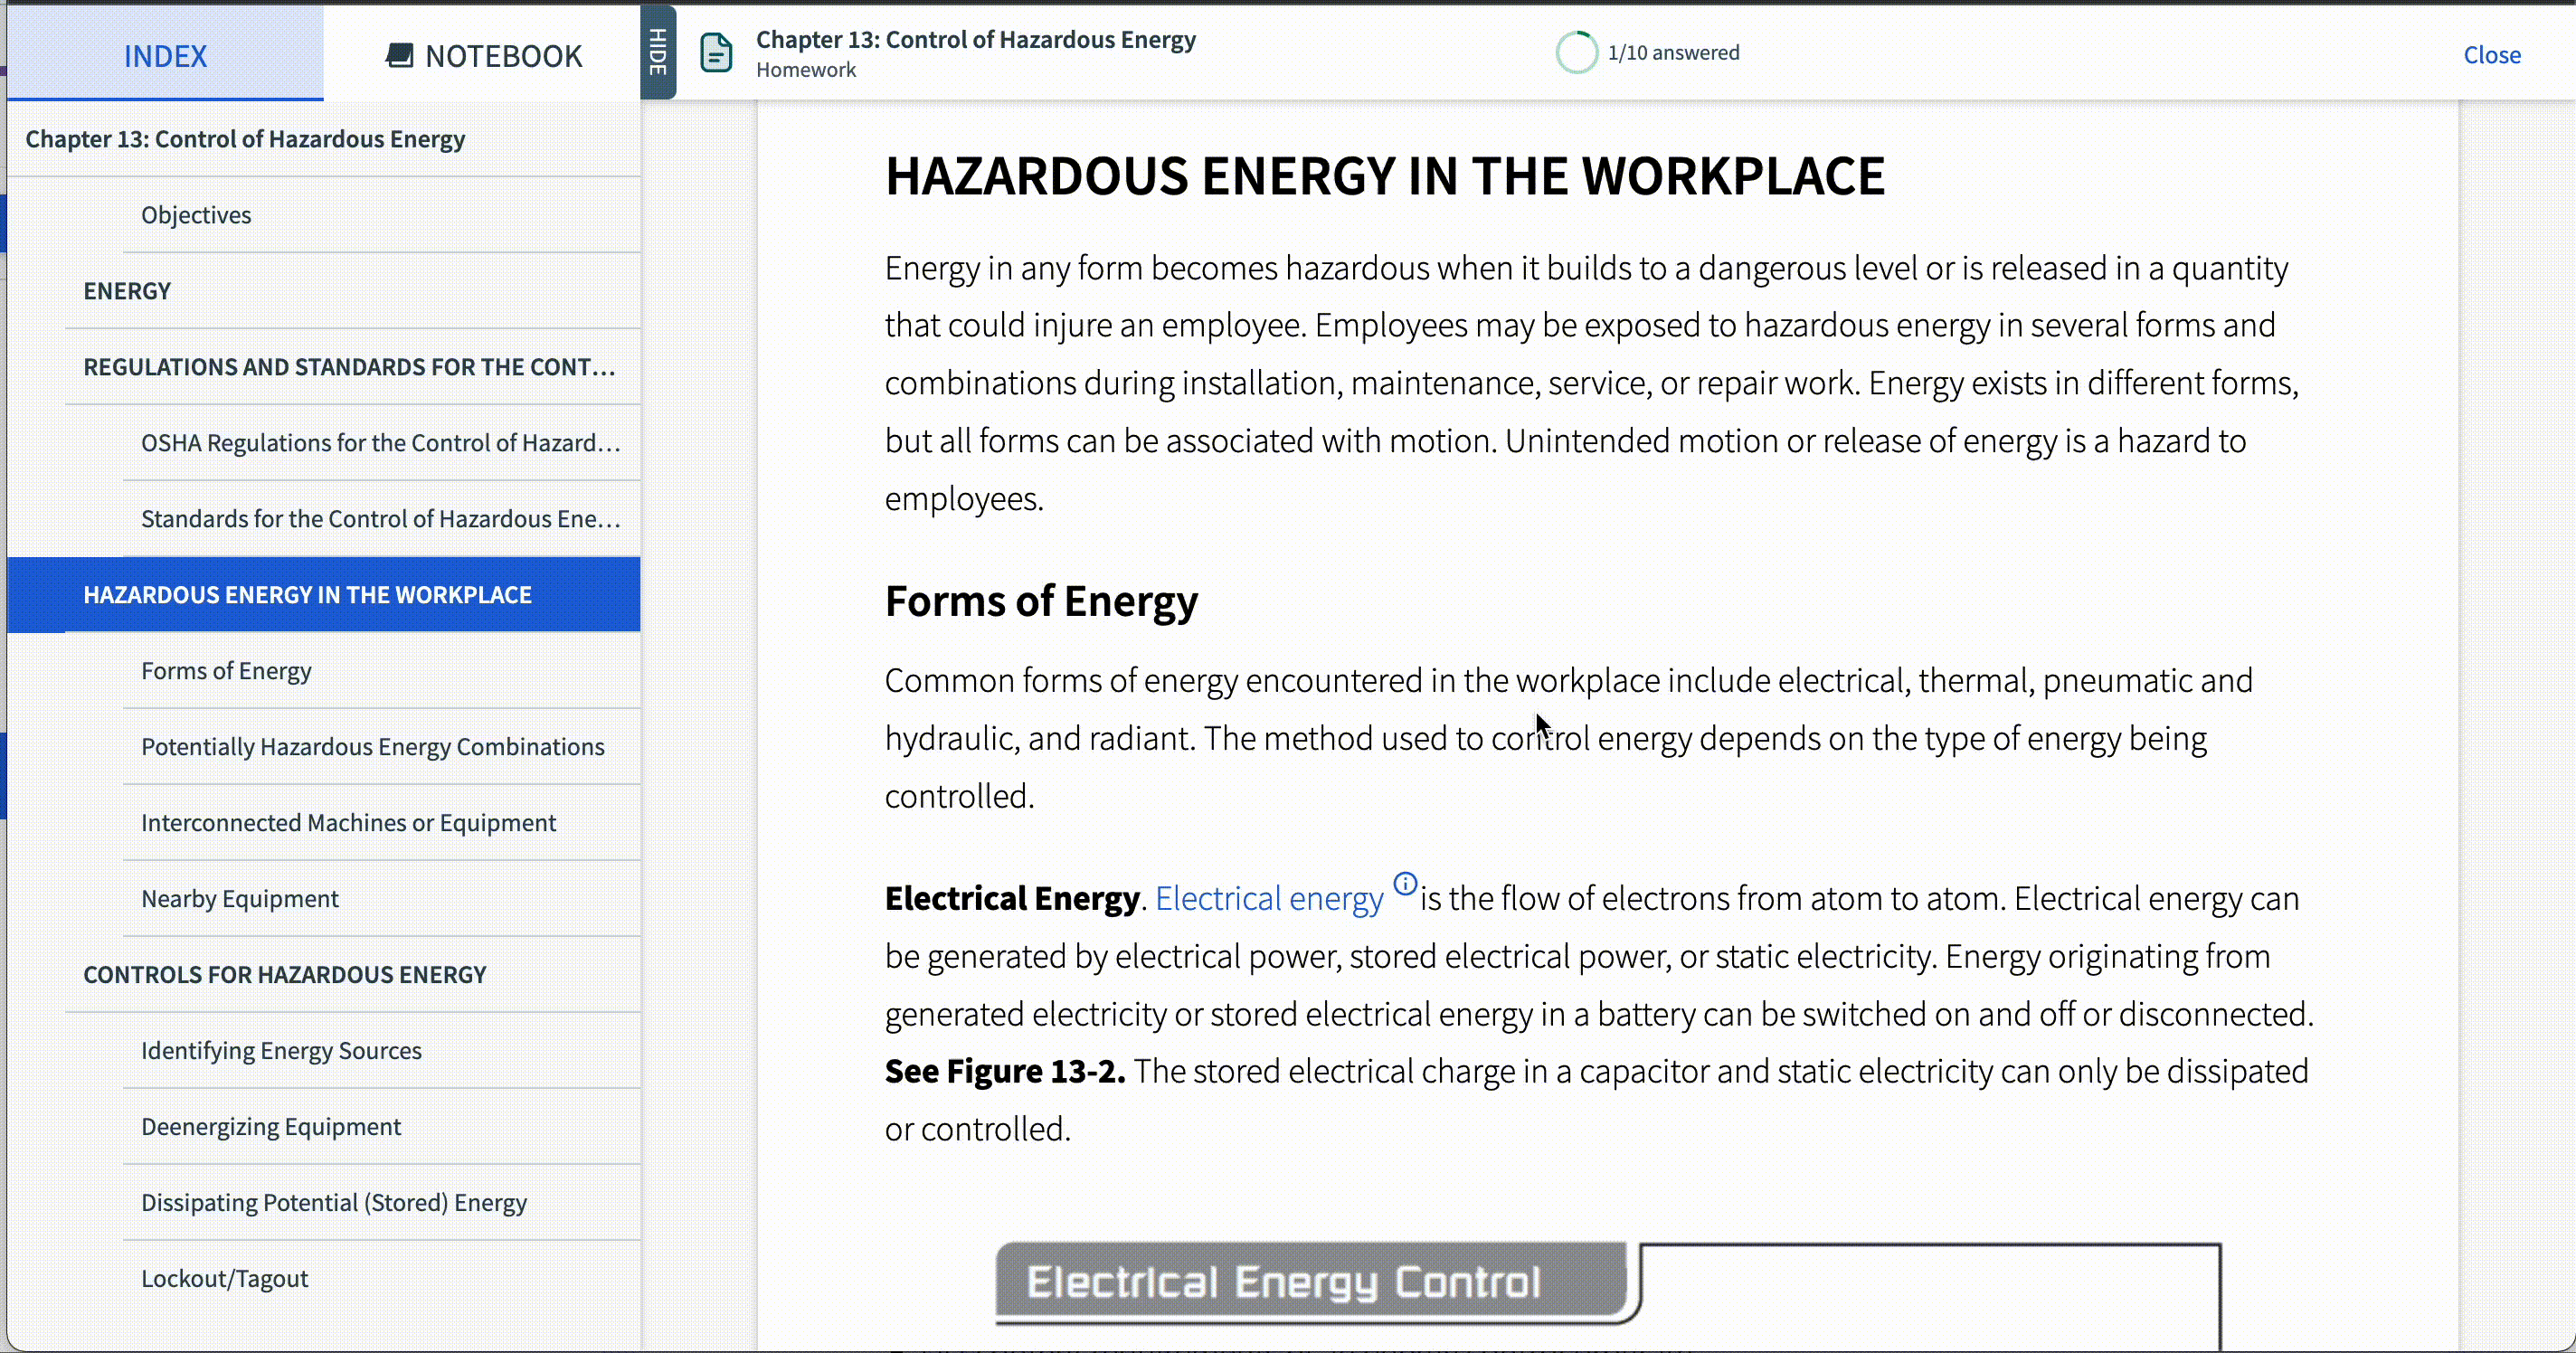Click the 1/10 answered progress indicator
Screen dimensions: 2576x1353
pyautogui.click(x=1673, y=52)
